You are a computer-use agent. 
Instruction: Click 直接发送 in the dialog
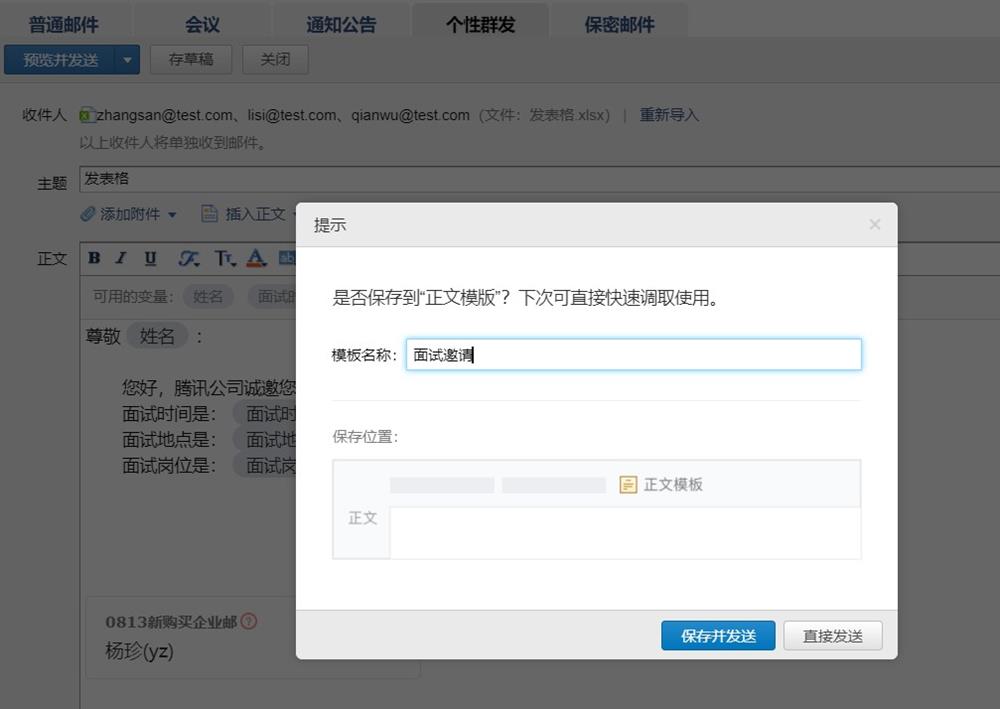point(833,636)
